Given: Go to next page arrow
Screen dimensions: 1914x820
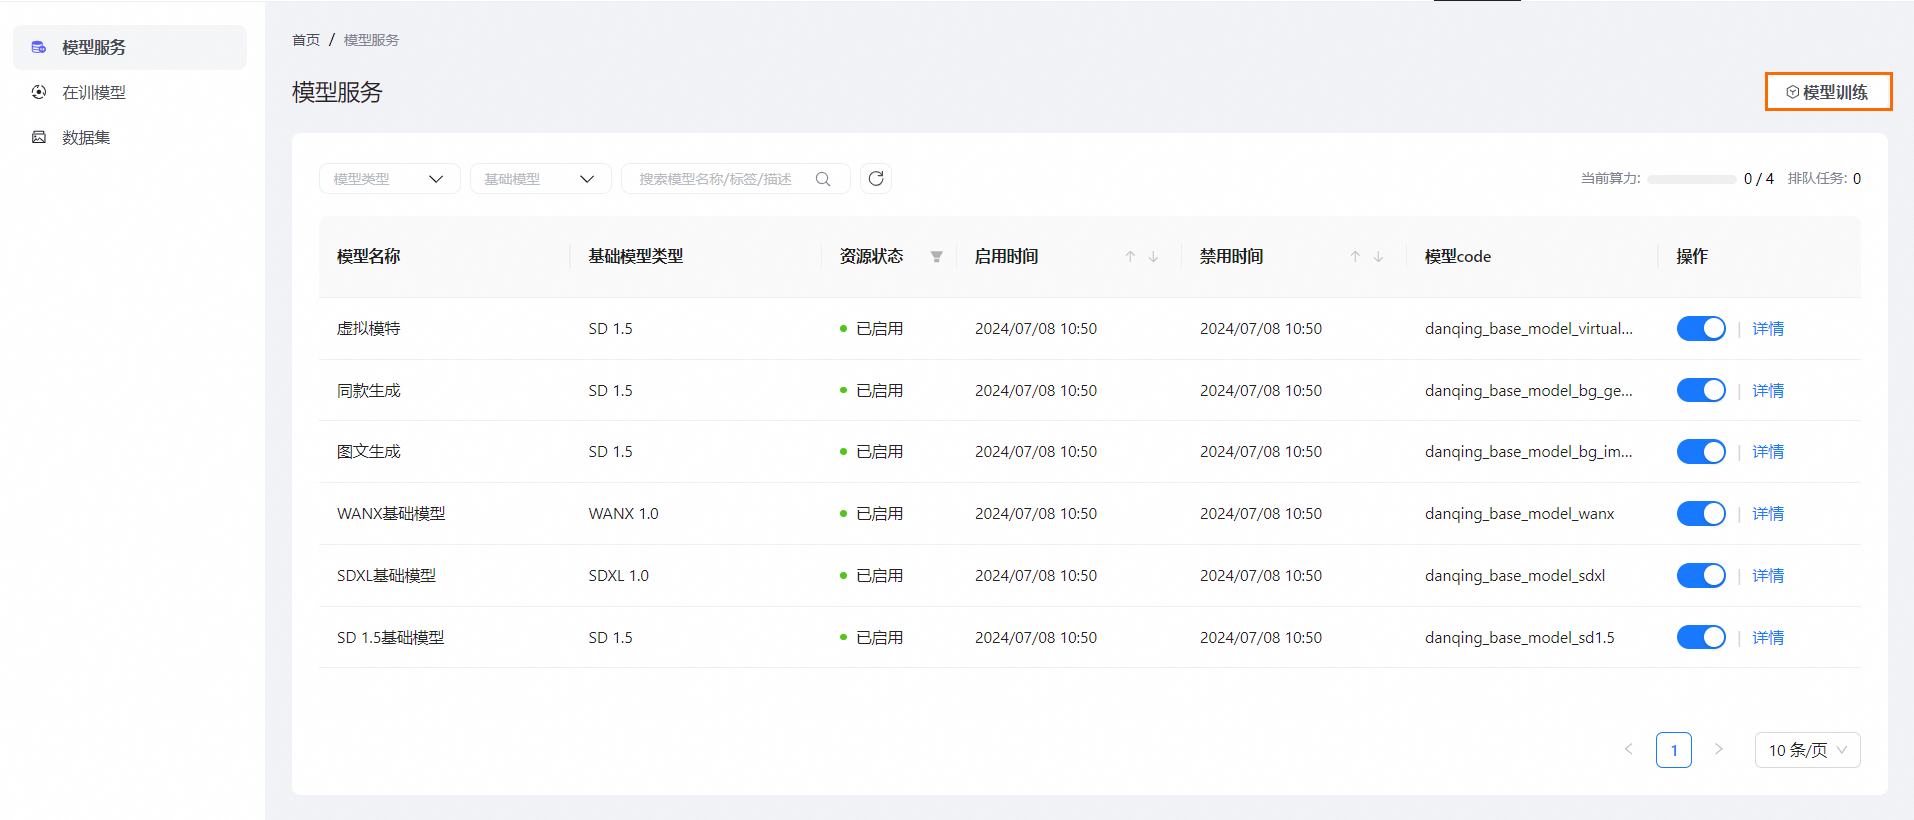Looking at the screenshot, I should [x=1719, y=749].
